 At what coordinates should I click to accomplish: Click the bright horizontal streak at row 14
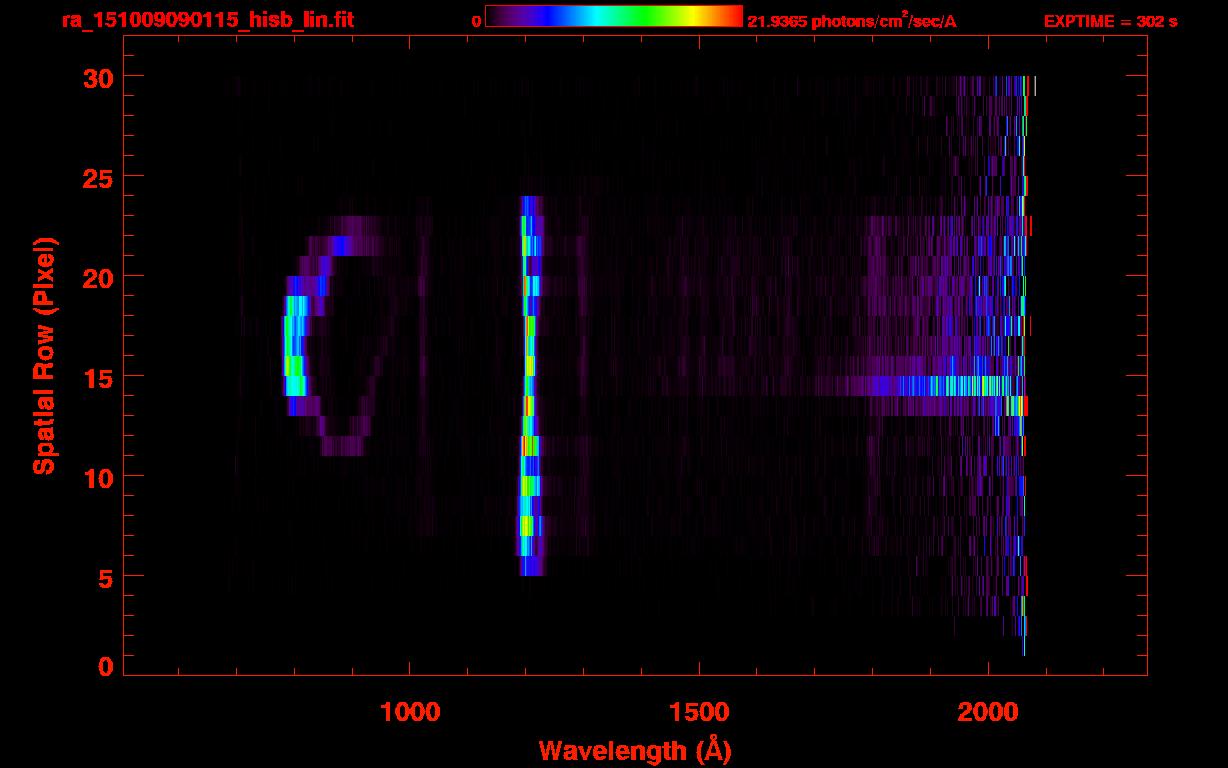(920, 386)
